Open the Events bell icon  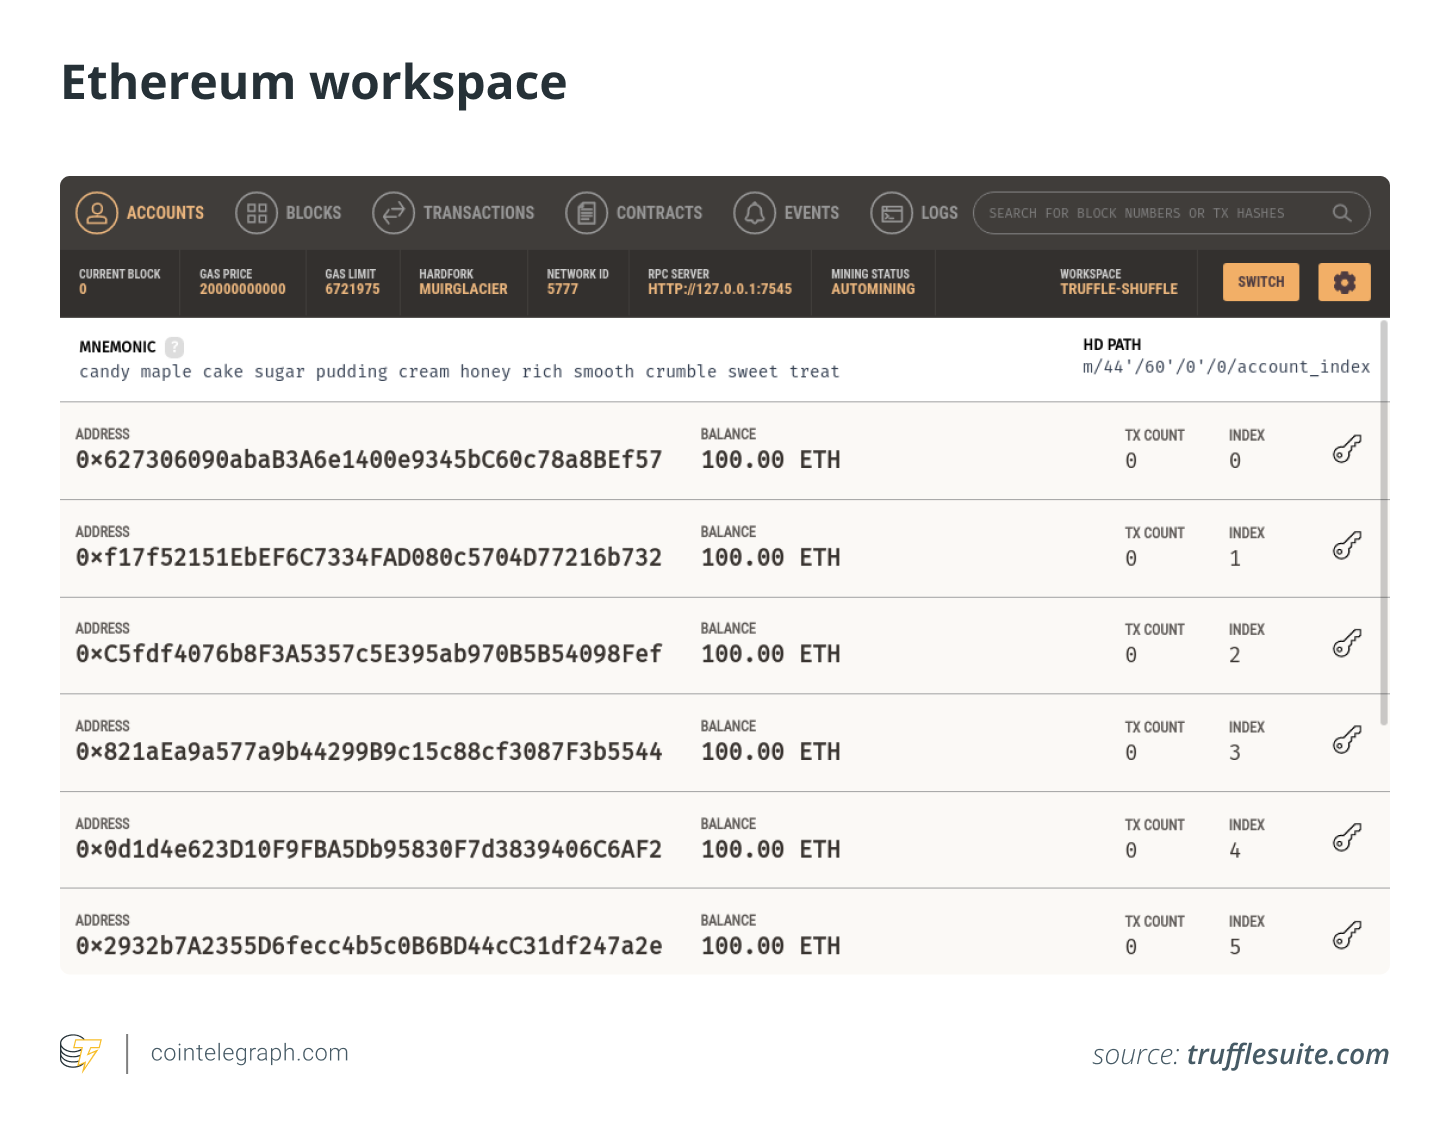(x=755, y=212)
